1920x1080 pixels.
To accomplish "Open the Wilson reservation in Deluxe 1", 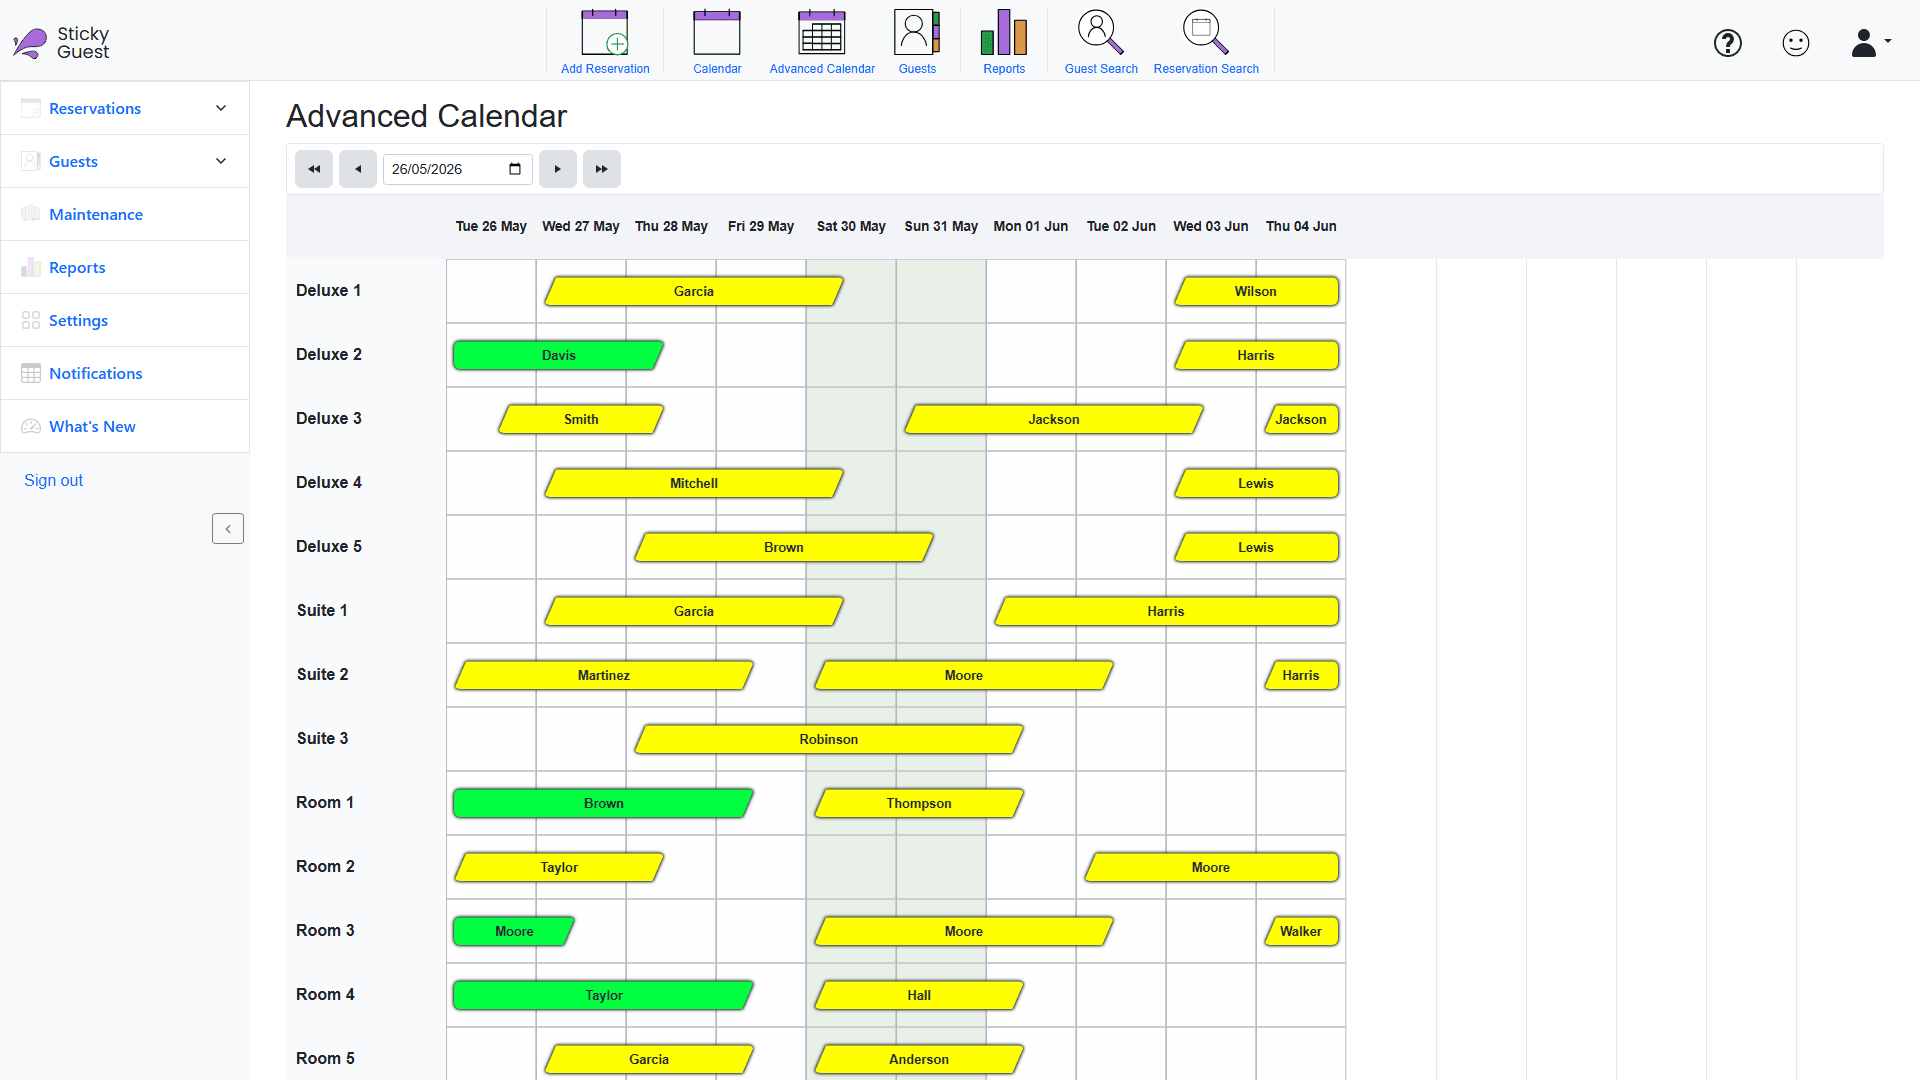I will click(x=1256, y=291).
